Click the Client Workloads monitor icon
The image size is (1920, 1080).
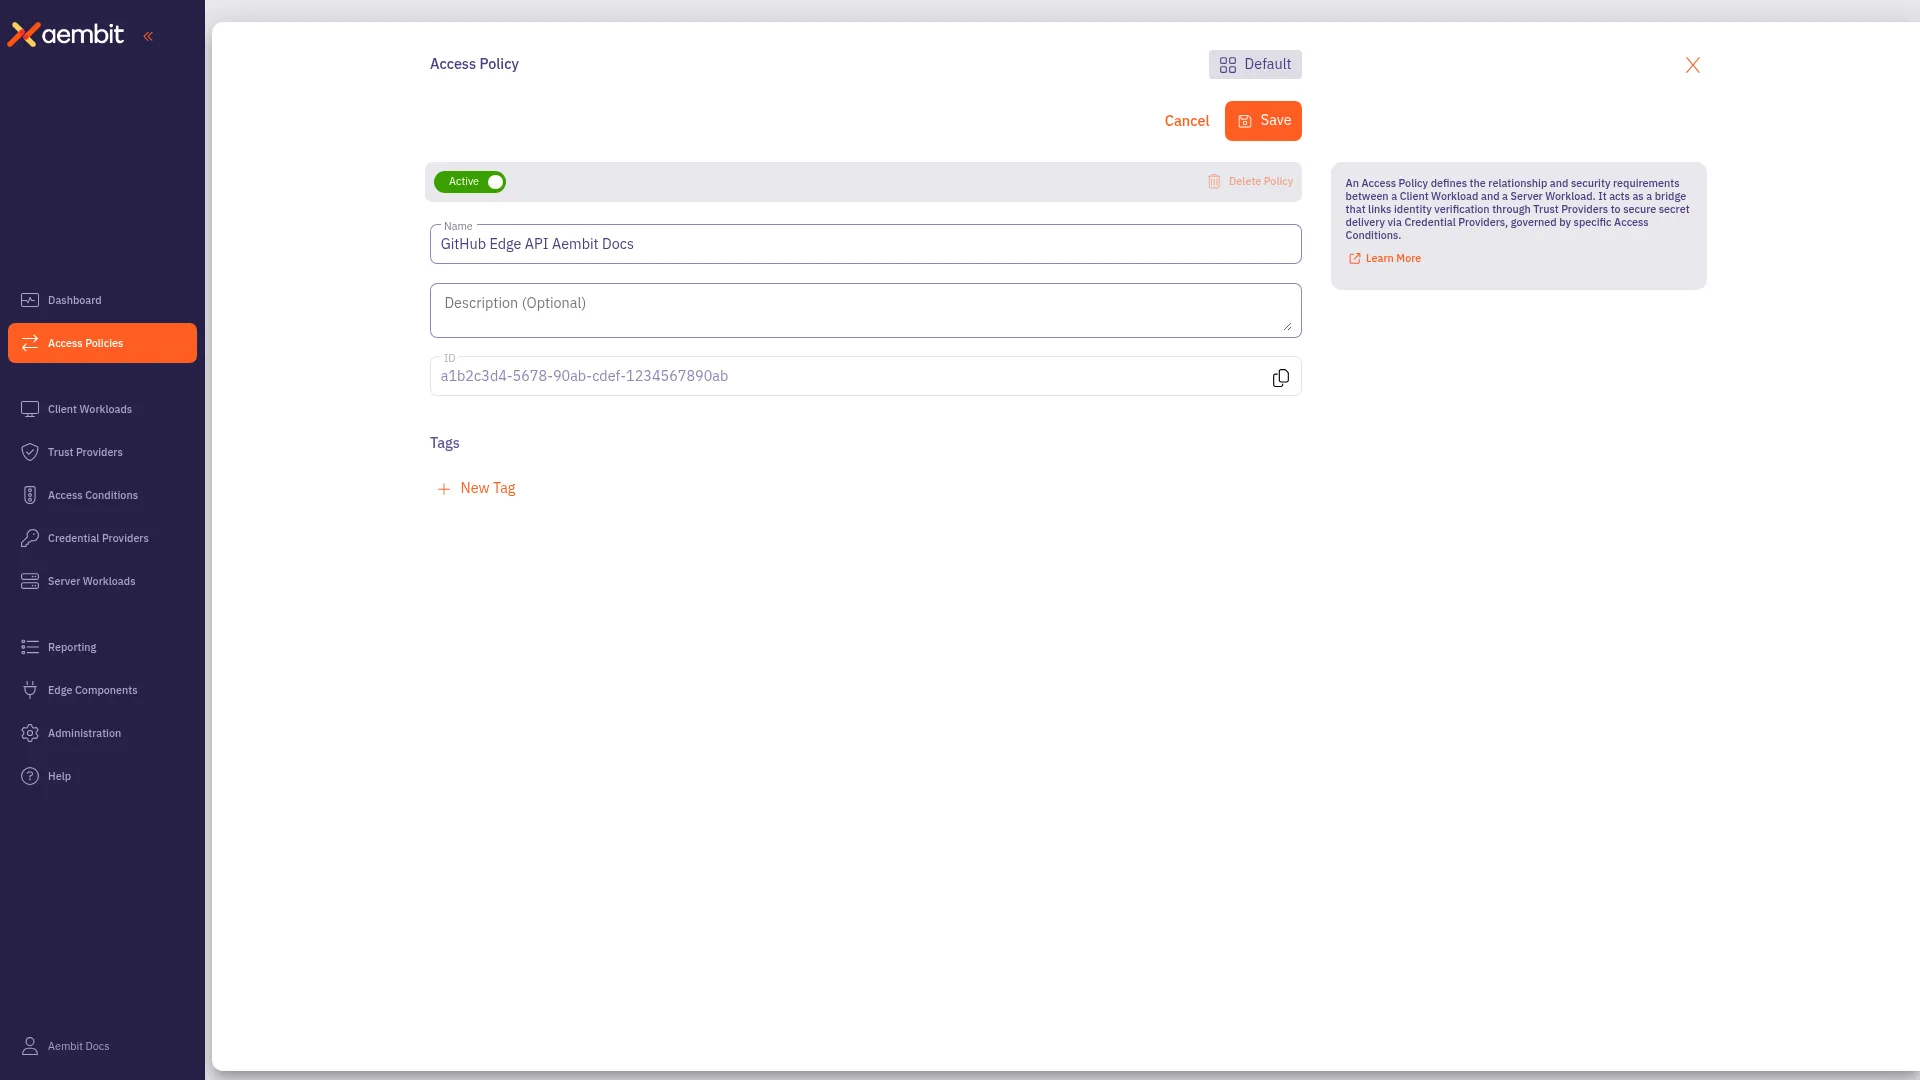(30, 409)
